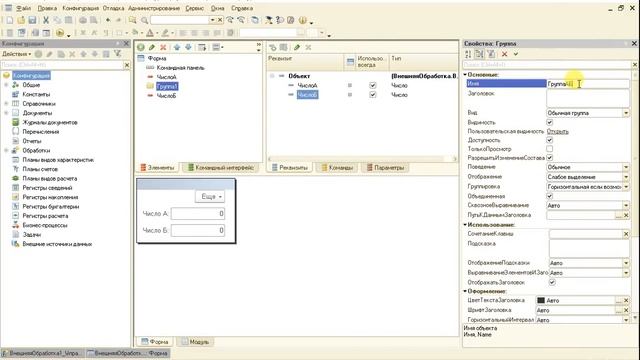Switch to the Командный интерфейс tab
Image resolution: width=640 pixels, height=360 pixels.
click(x=220, y=168)
